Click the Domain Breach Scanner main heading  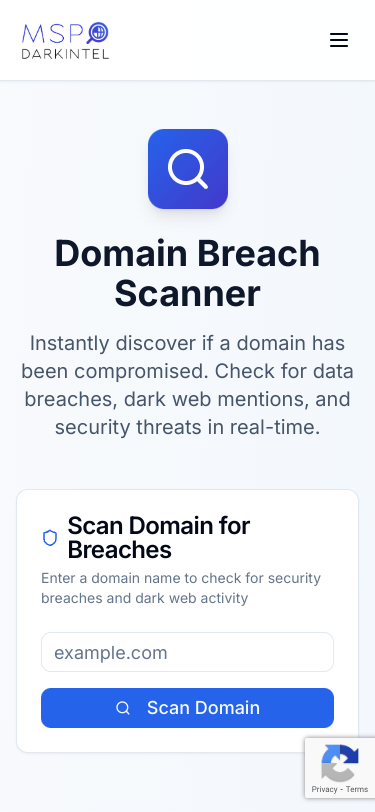coord(188,273)
